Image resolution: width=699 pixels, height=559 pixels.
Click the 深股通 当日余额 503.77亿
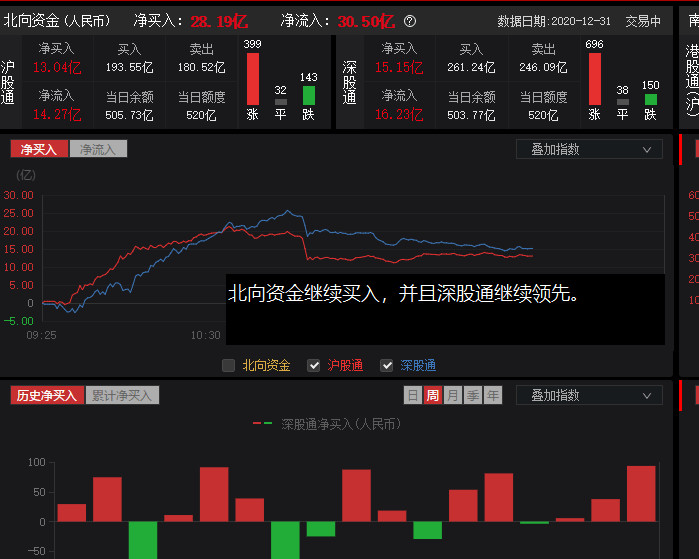[471, 115]
